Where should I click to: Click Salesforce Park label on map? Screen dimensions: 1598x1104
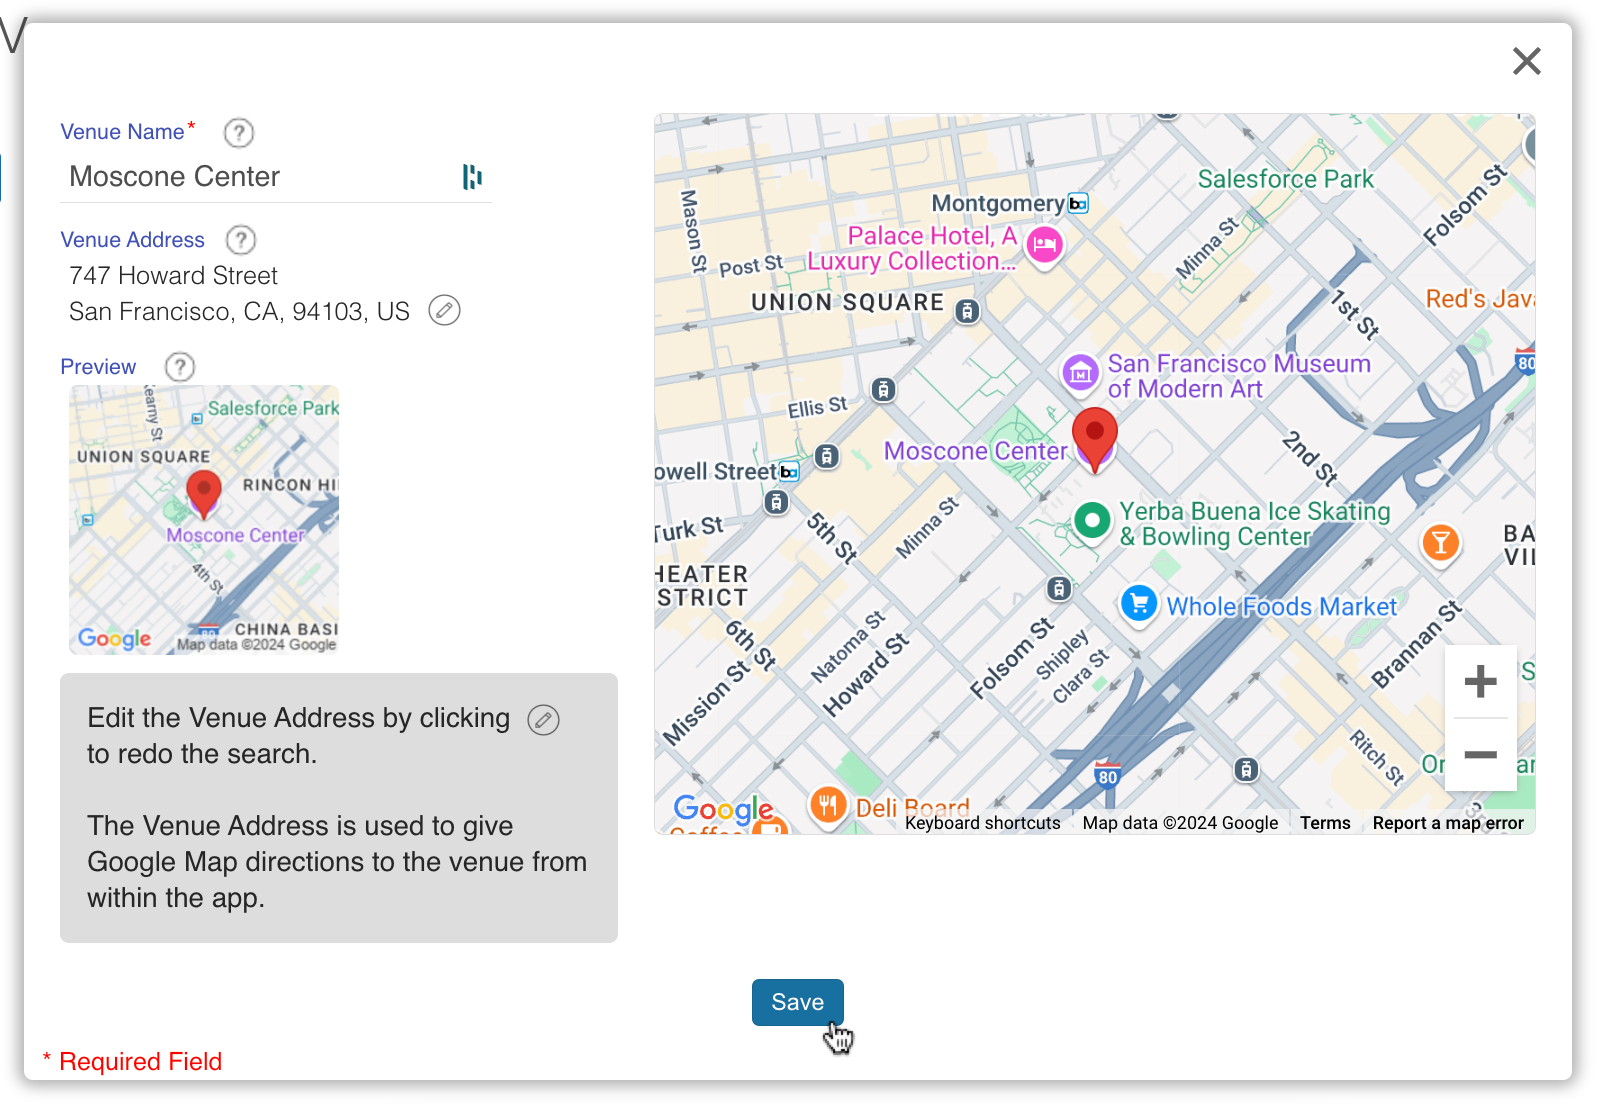(x=1286, y=179)
